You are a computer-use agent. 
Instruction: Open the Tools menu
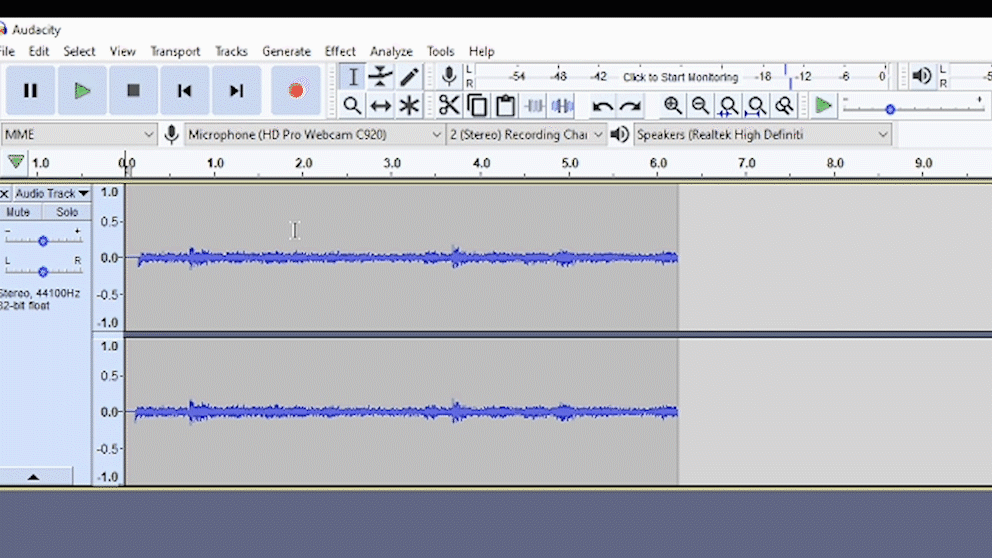coord(440,51)
